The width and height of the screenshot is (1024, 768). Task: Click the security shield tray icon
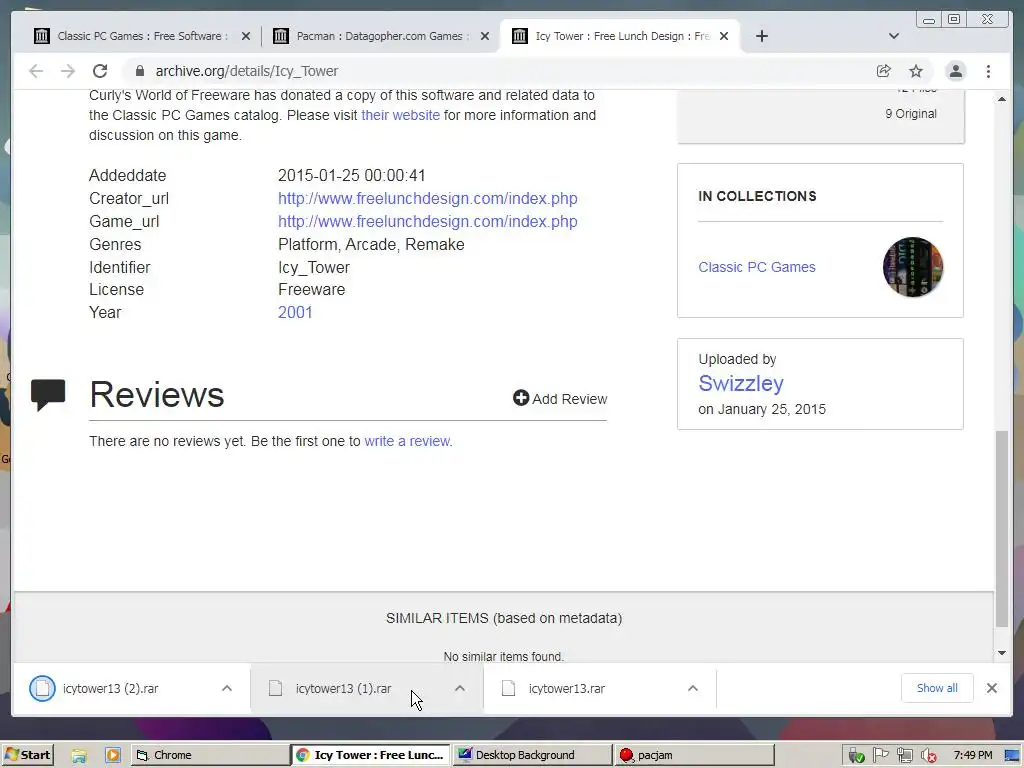(856, 756)
